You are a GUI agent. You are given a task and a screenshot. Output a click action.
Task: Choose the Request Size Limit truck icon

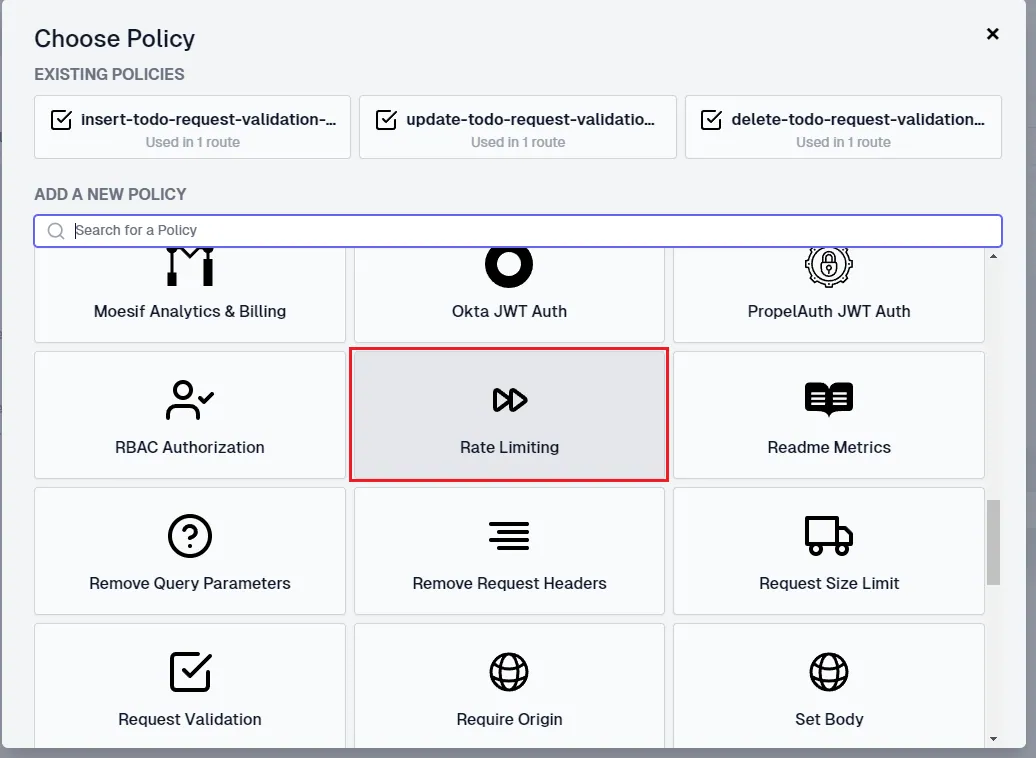[829, 535]
